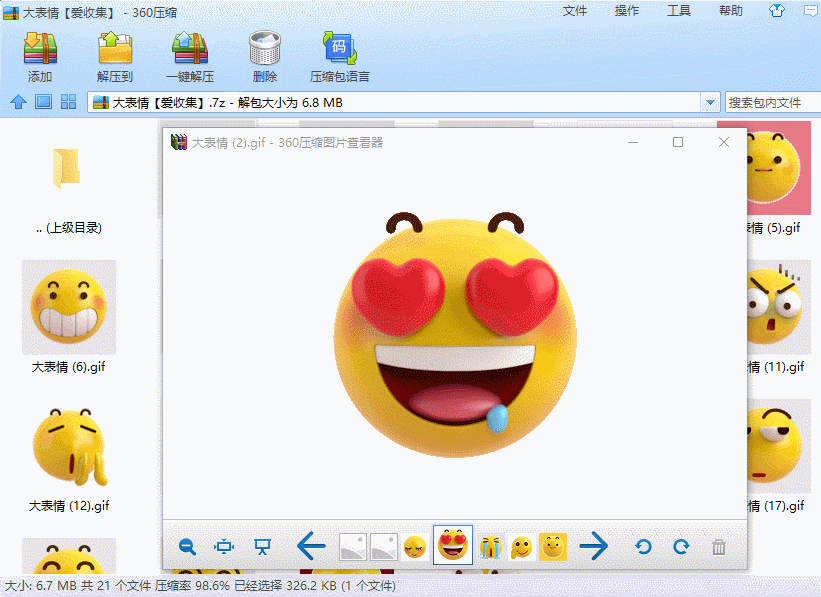
Task: Rotate the image clockwise
Action: (x=682, y=546)
